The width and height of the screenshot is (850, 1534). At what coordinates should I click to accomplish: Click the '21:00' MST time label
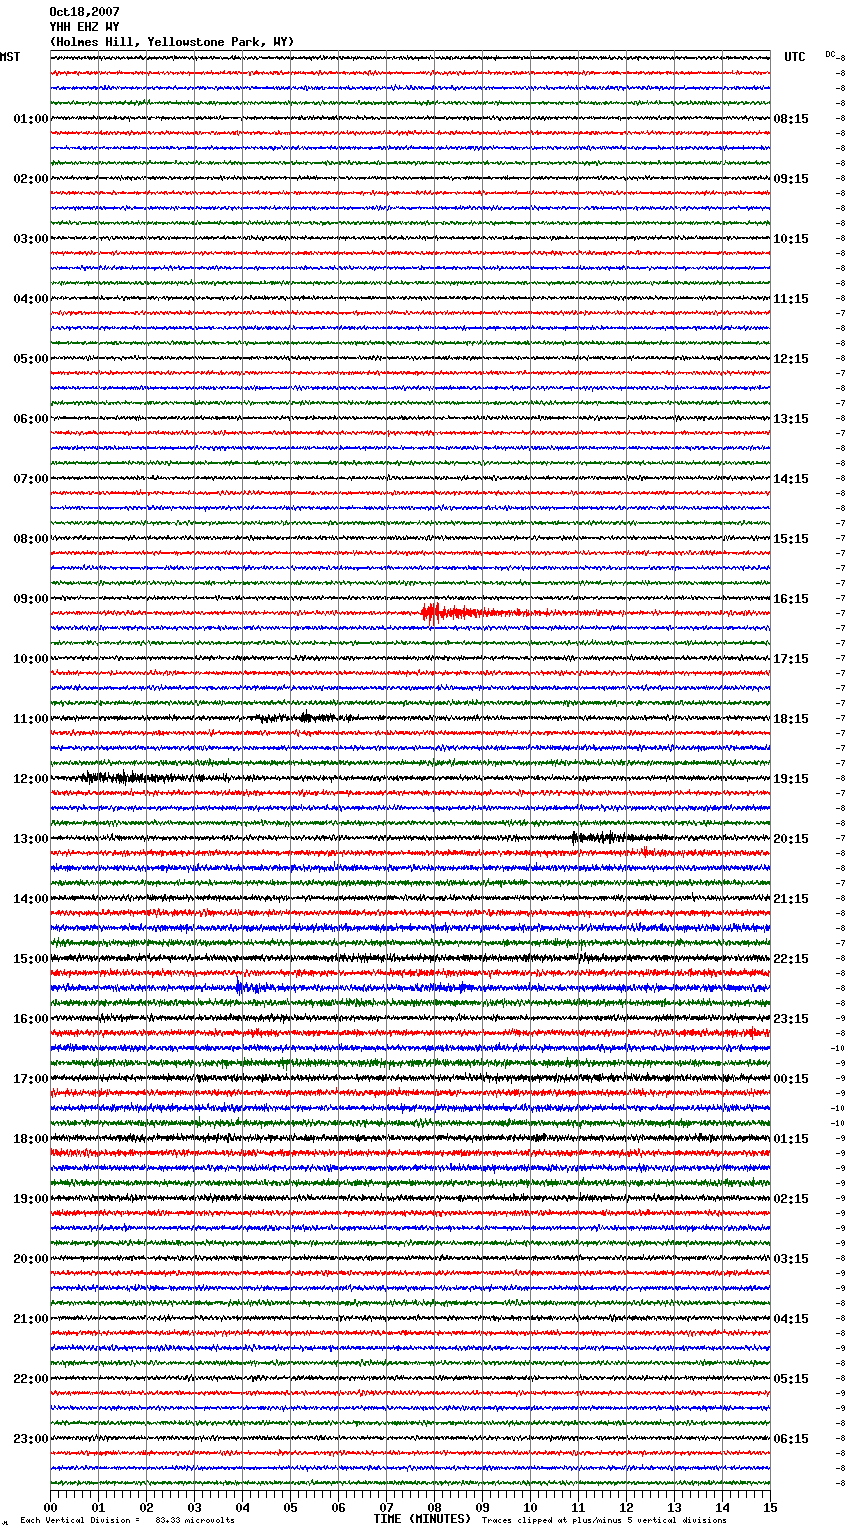pos(31,1319)
